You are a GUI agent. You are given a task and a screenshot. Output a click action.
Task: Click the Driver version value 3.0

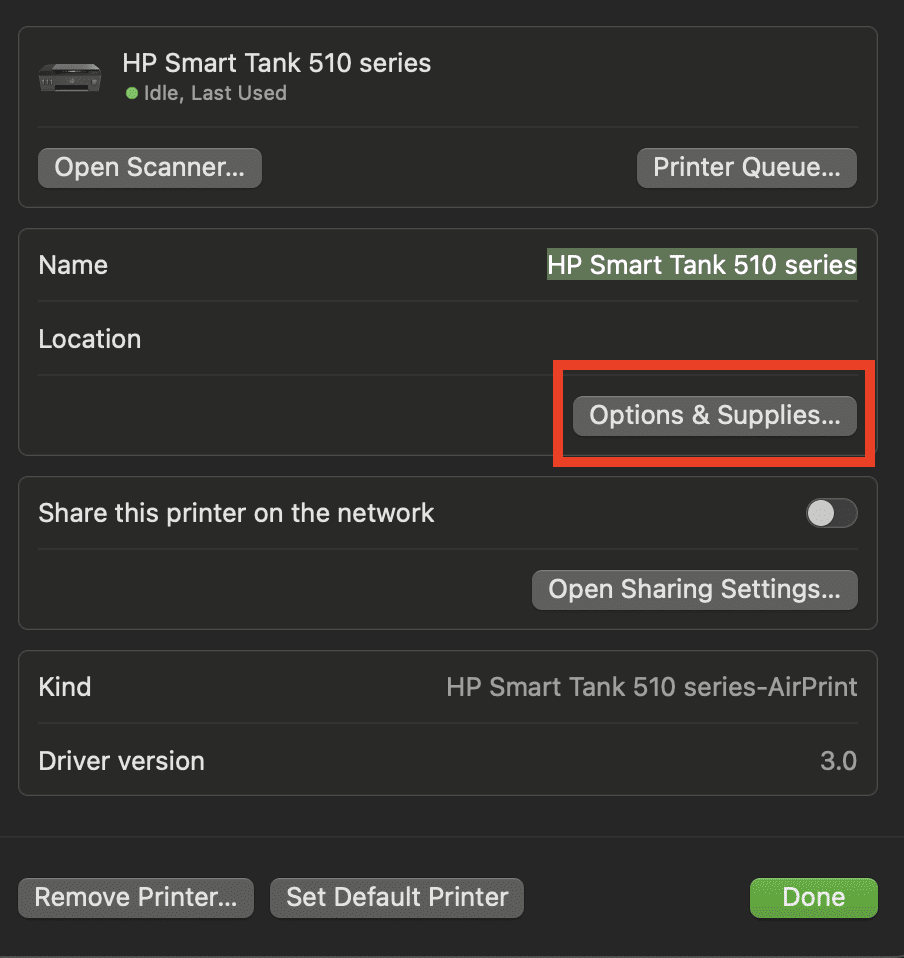(x=838, y=761)
